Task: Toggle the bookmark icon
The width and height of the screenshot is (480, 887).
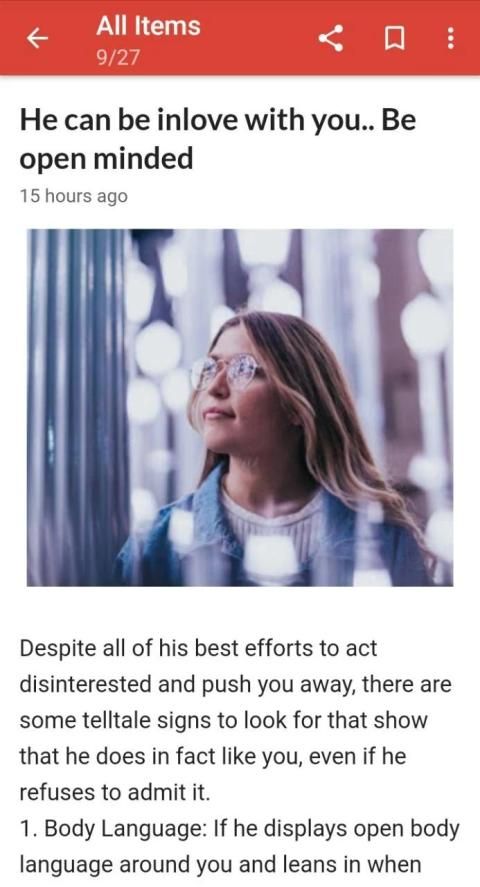Action: (x=394, y=39)
